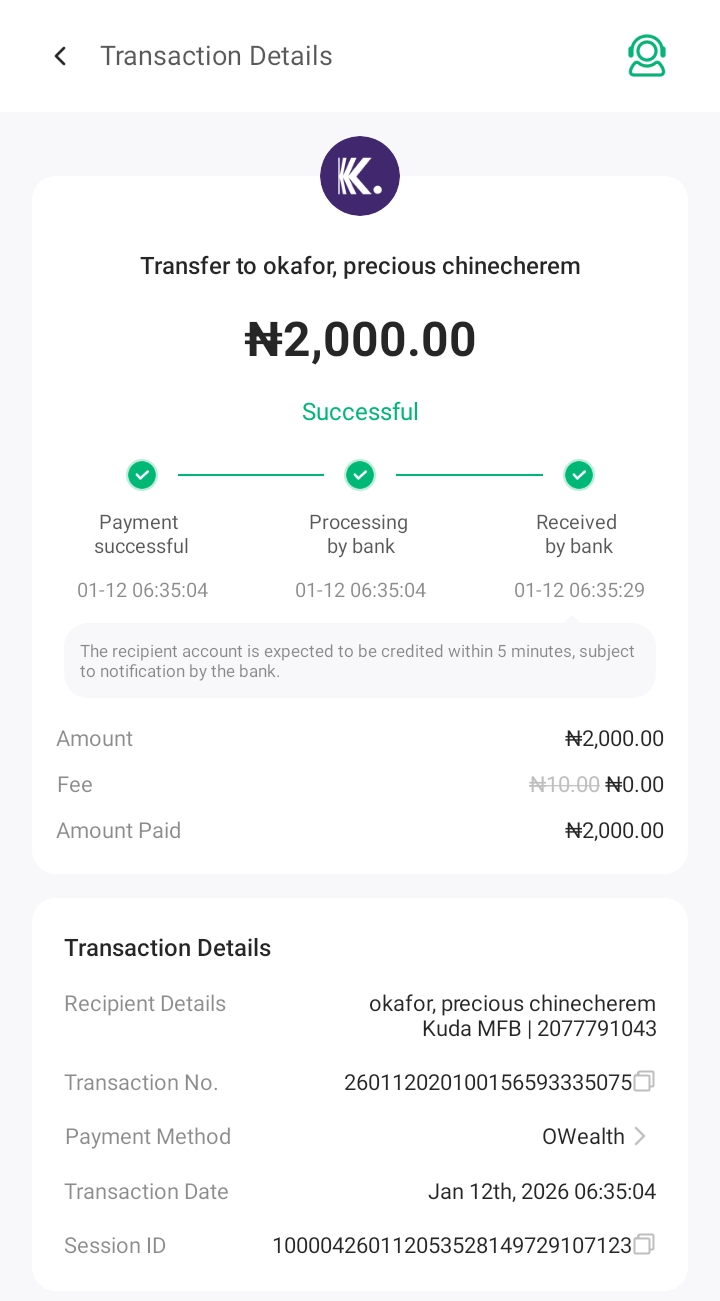720x1301 pixels.
Task: Tap the Transaction Date value
Action: tap(542, 1191)
